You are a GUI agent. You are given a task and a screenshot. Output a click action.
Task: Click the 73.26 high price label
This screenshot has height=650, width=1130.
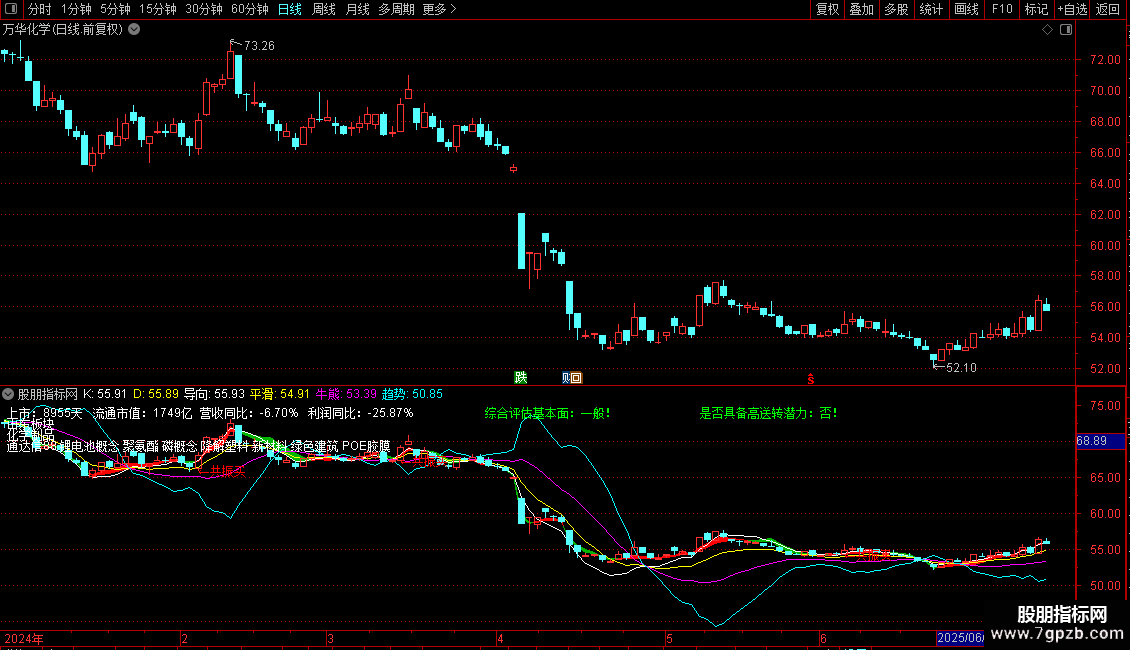click(258, 46)
